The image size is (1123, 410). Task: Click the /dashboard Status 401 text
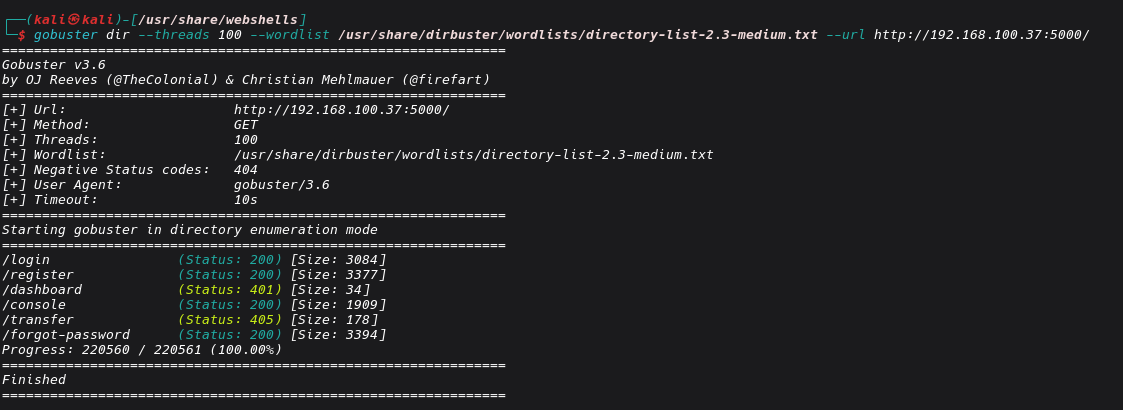[230, 290]
